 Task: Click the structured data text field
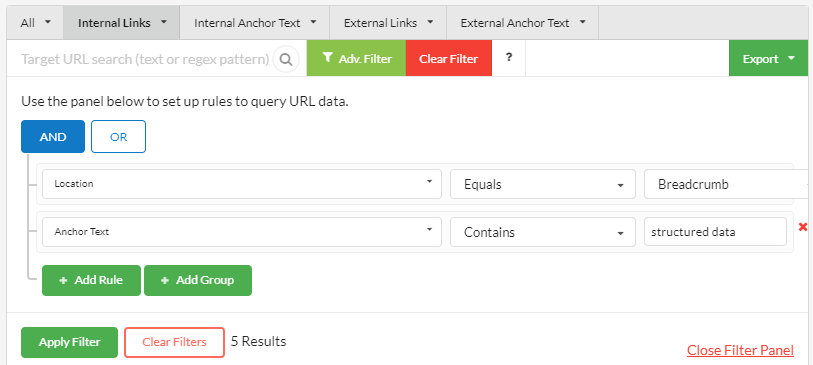(716, 232)
